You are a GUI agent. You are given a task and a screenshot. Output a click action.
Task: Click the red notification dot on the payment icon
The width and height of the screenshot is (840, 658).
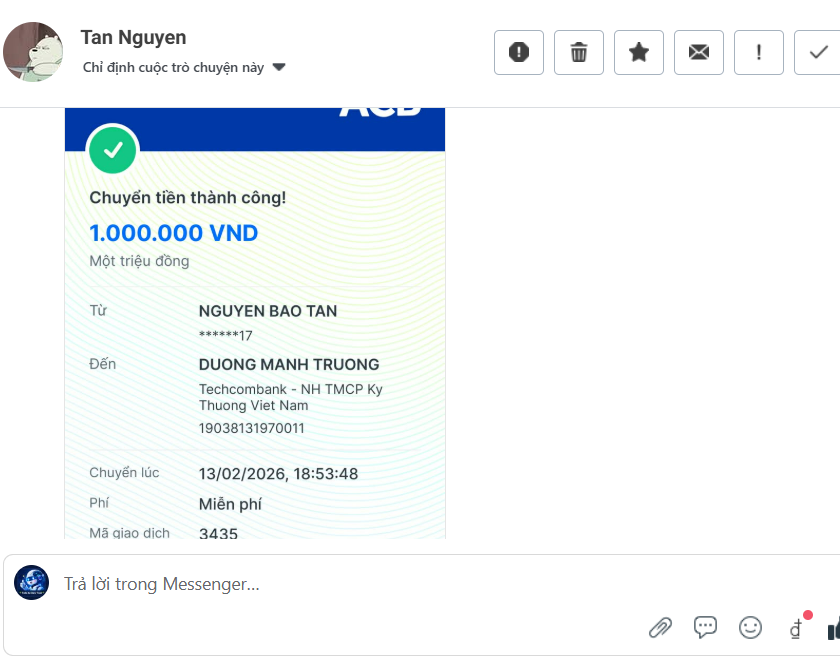click(806, 616)
